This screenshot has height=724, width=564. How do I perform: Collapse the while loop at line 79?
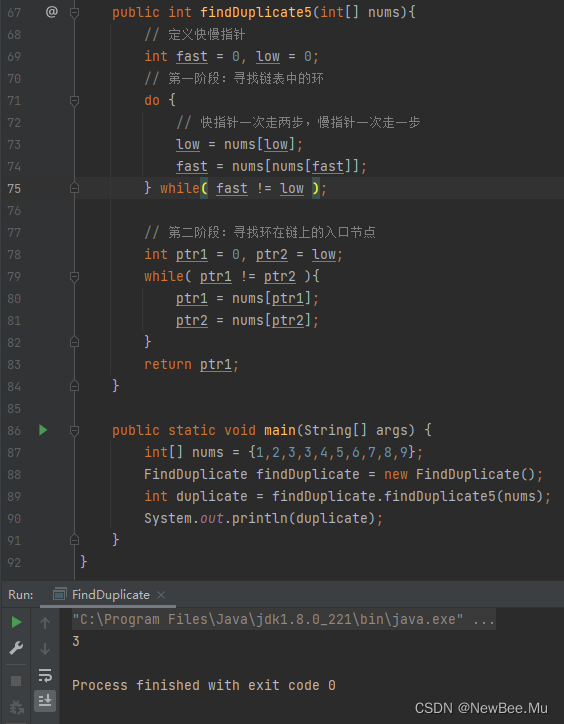pyautogui.click(x=74, y=277)
